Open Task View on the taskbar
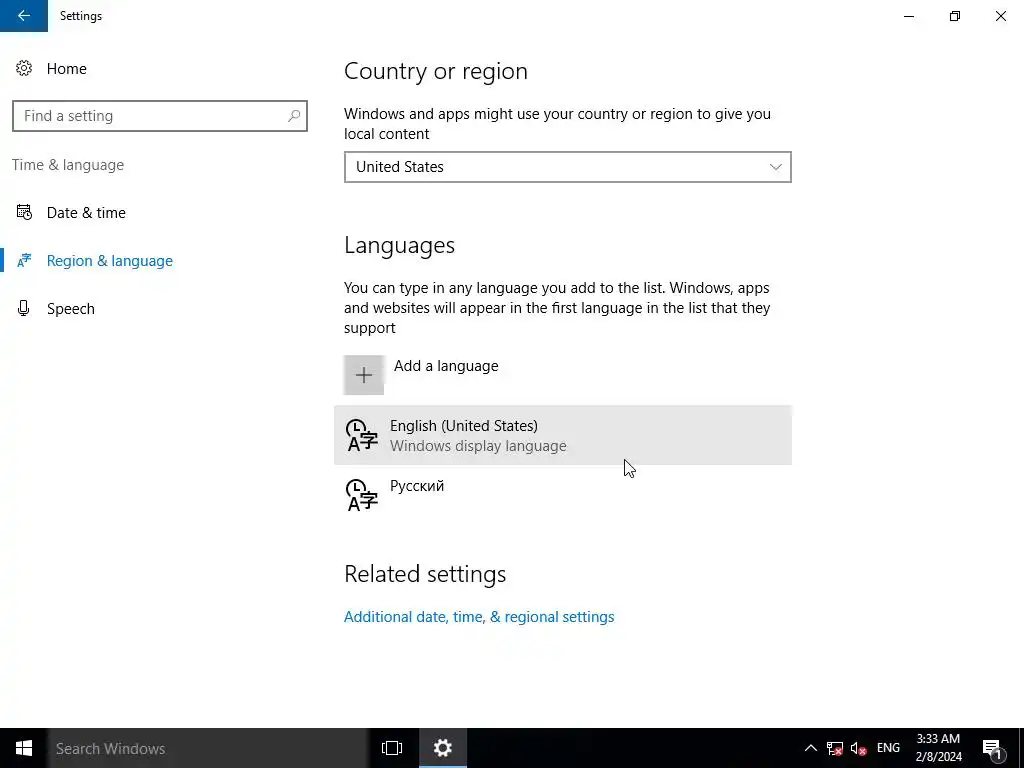The image size is (1024, 768). click(x=392, y=748)
